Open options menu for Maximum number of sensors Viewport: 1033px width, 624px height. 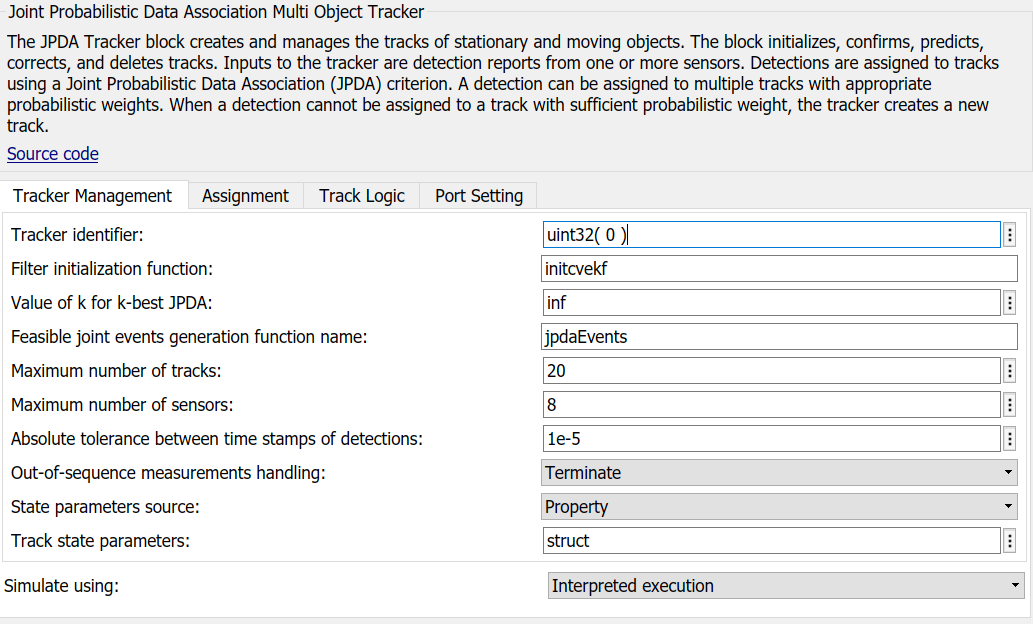point(1010,405)
